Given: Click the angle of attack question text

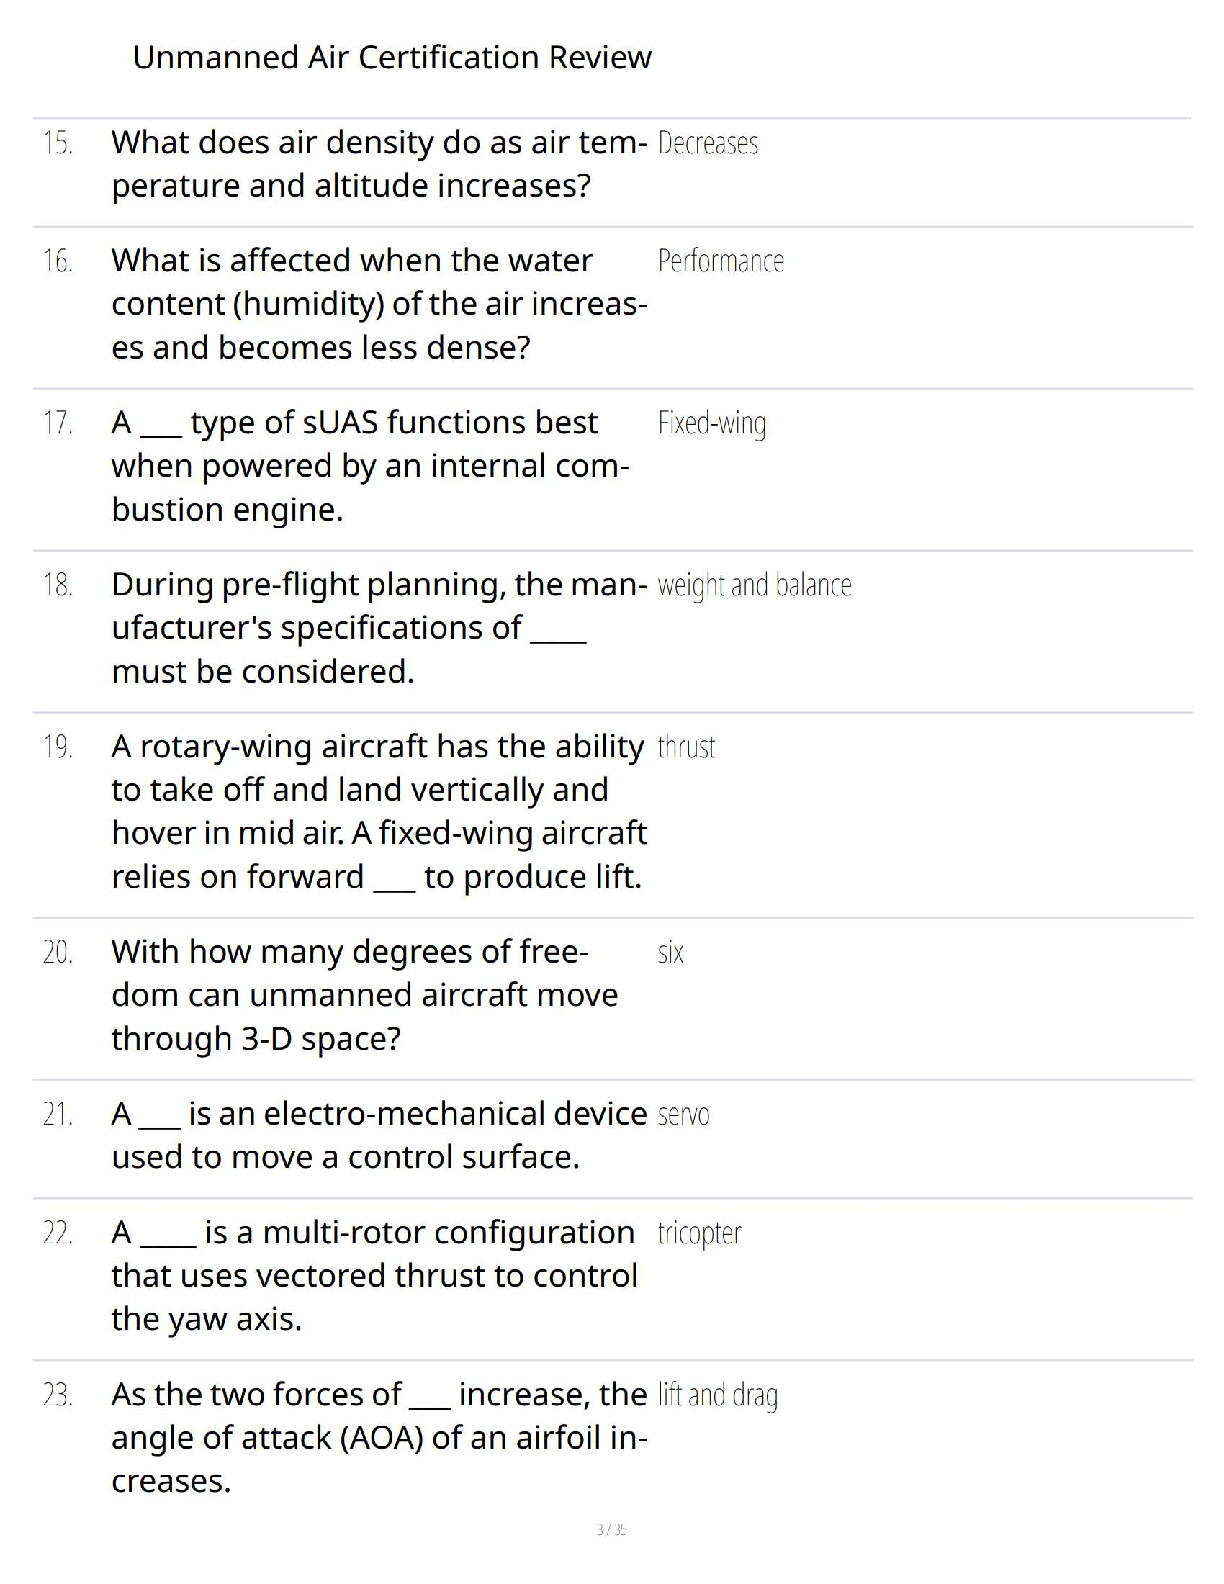Looking at the screenshot, I should 380,1438.
